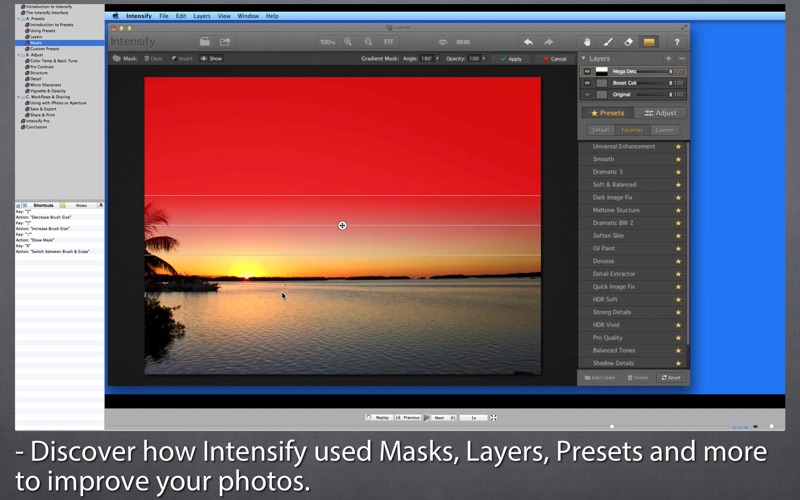Click the star next to HDR Vivid
Screen dimensions: 800x500
(x=679, y=325)
